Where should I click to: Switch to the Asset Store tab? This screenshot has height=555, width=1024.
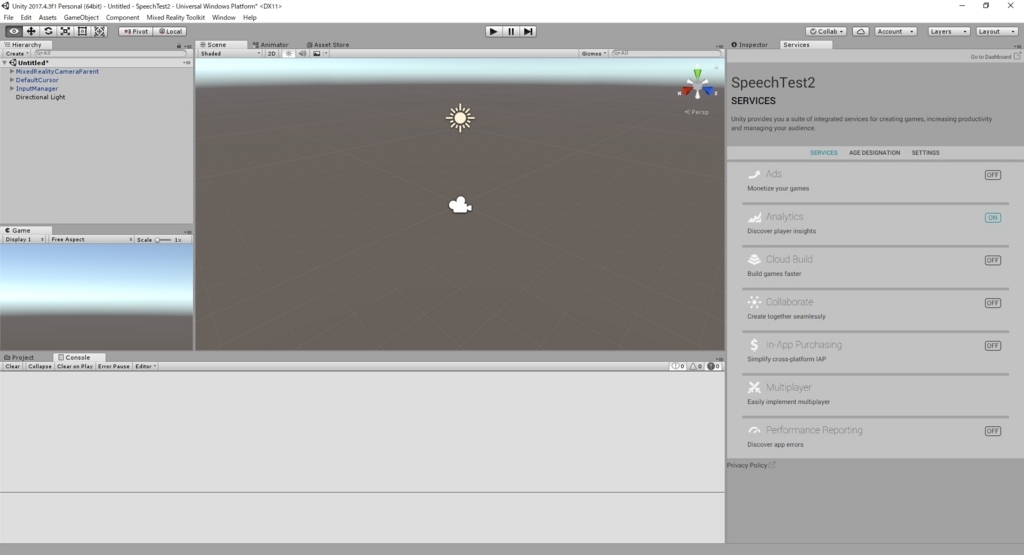[328, 45]
